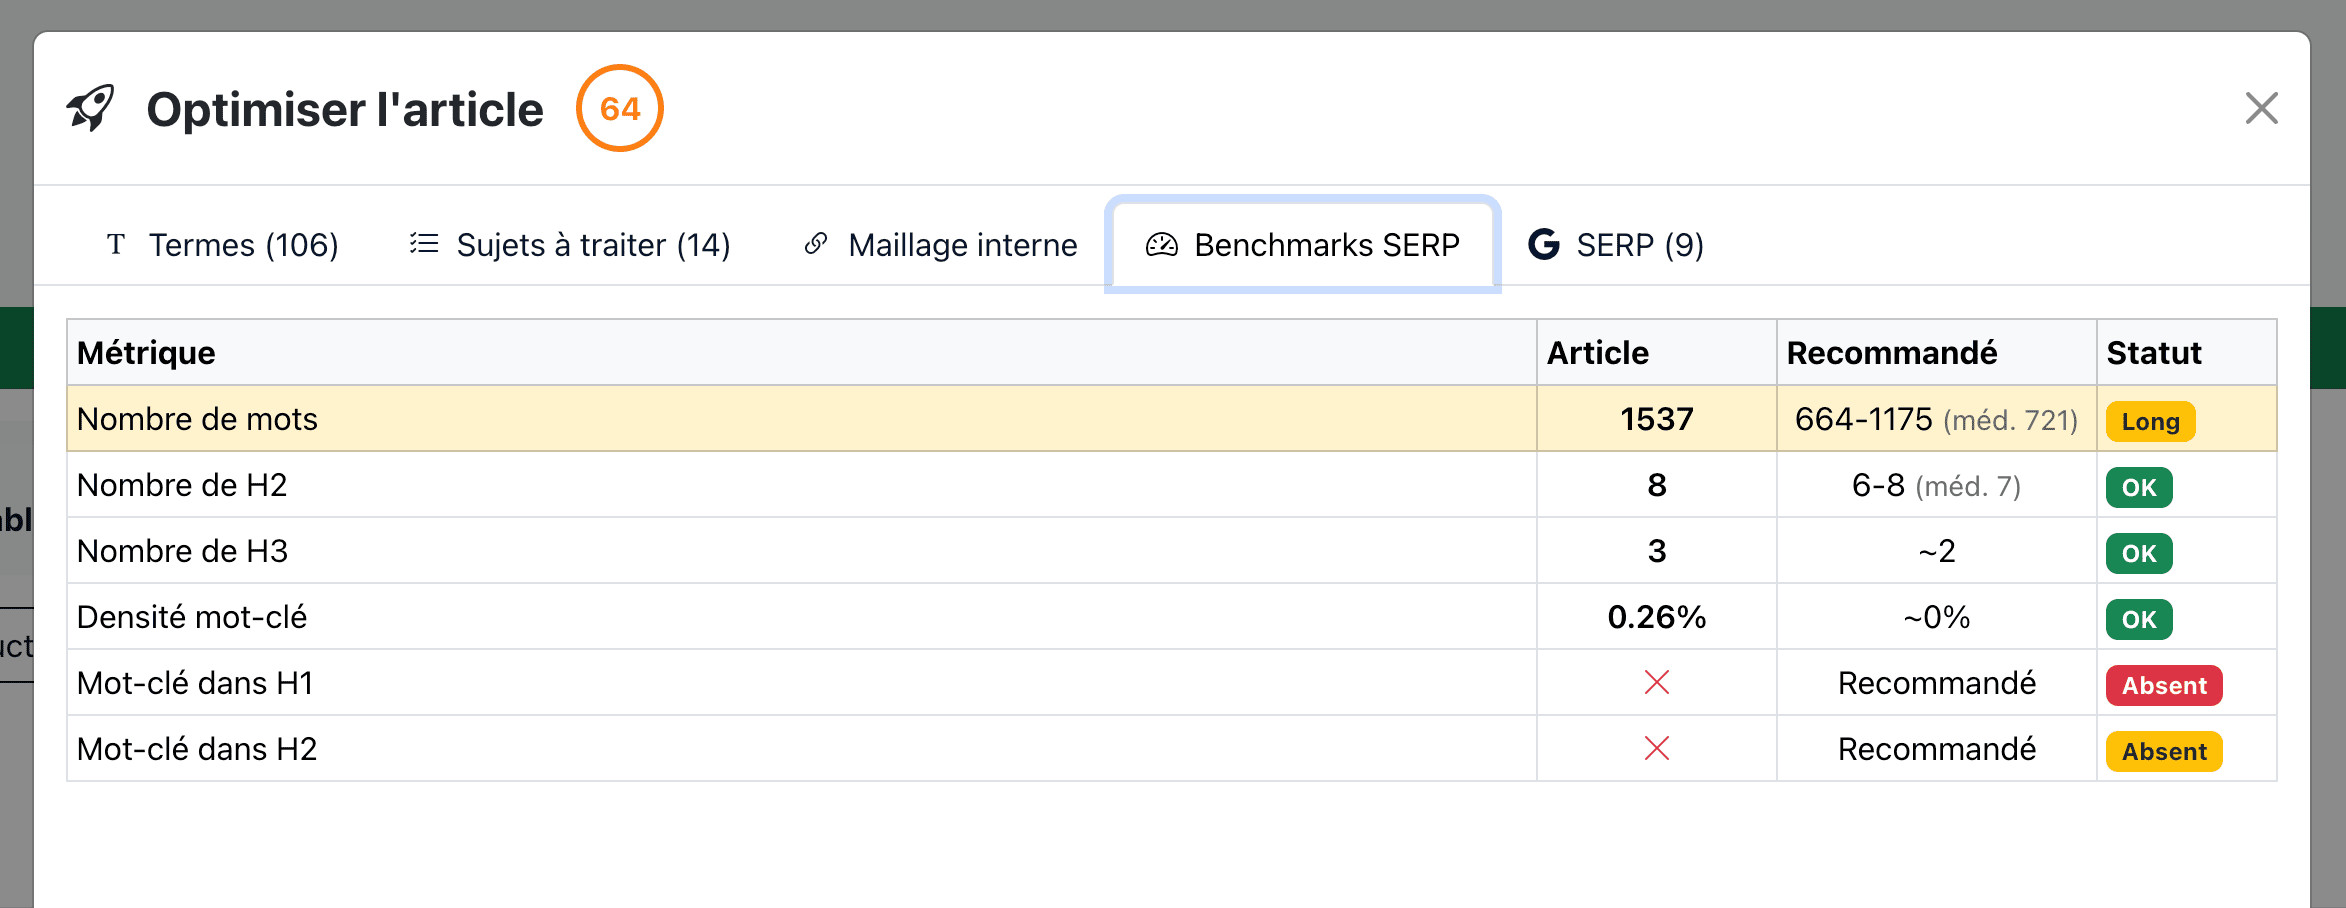This screenshot has width=2346, height=908.
Task: Click the yellow Absent badge for H2
Action: tap(2164, 751)
